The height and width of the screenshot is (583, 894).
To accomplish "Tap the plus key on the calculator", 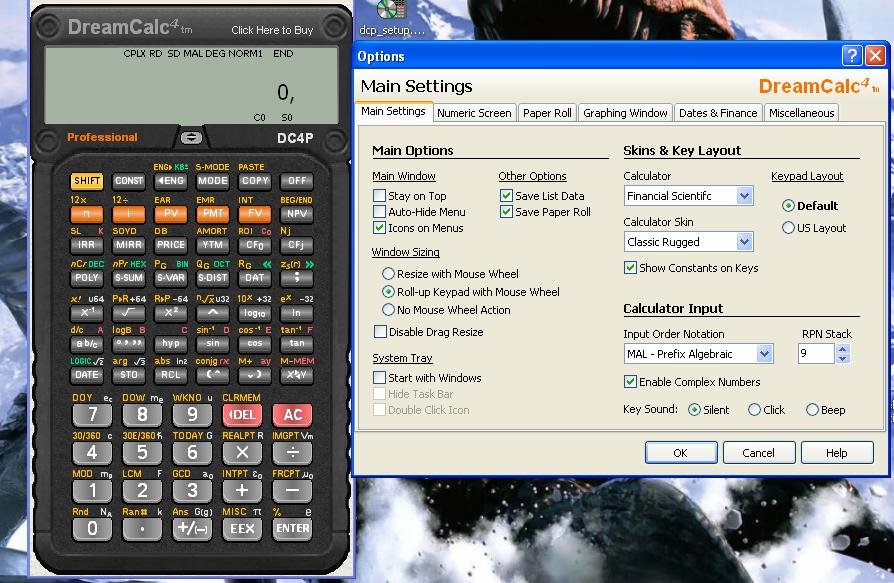I will (x=242, y=490).
